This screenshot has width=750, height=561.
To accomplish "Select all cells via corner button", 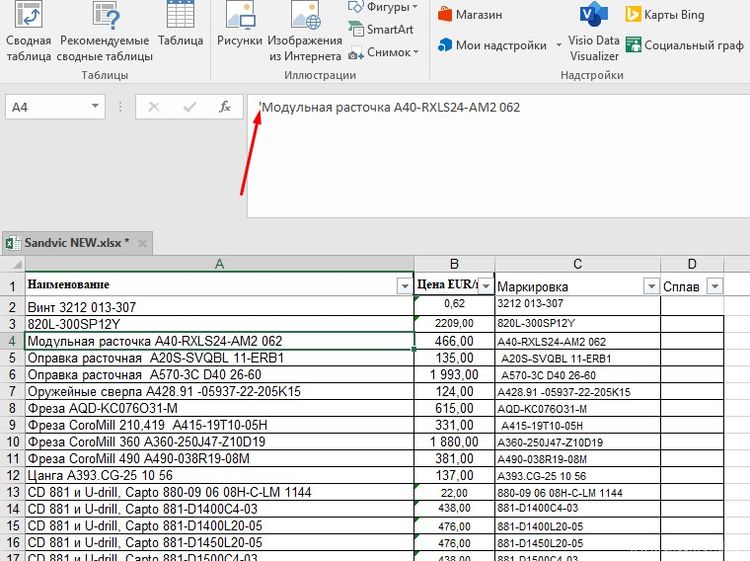I will 12,264.
